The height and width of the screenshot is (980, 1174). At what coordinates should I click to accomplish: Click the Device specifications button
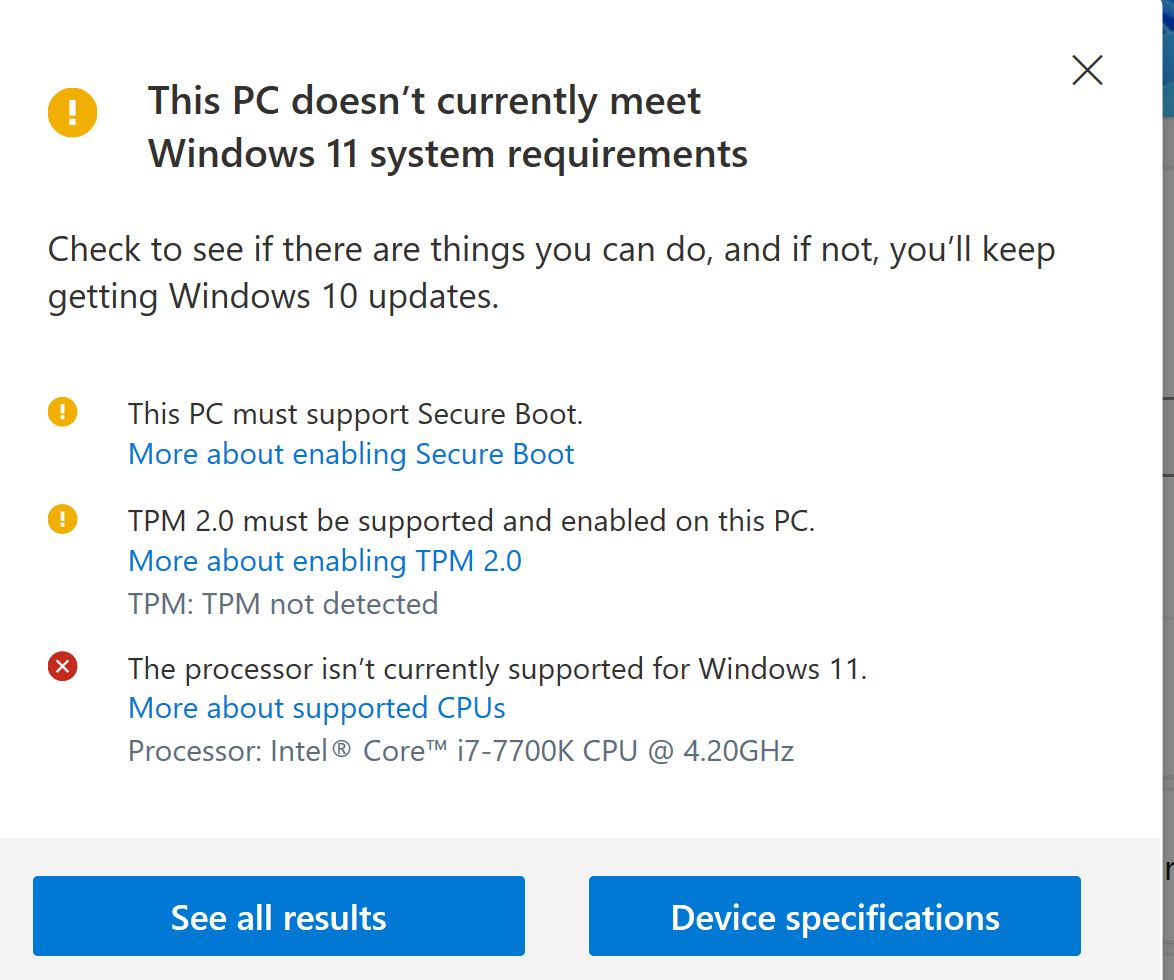[x=835, y=916]
